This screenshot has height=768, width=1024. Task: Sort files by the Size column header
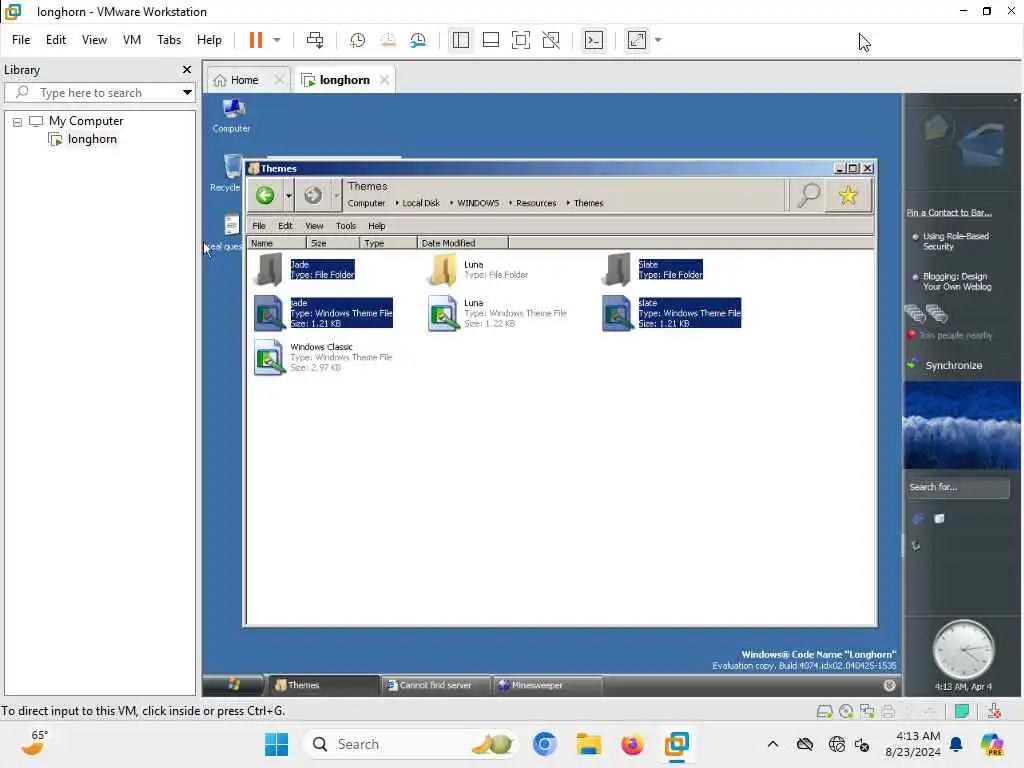(333, 243)
